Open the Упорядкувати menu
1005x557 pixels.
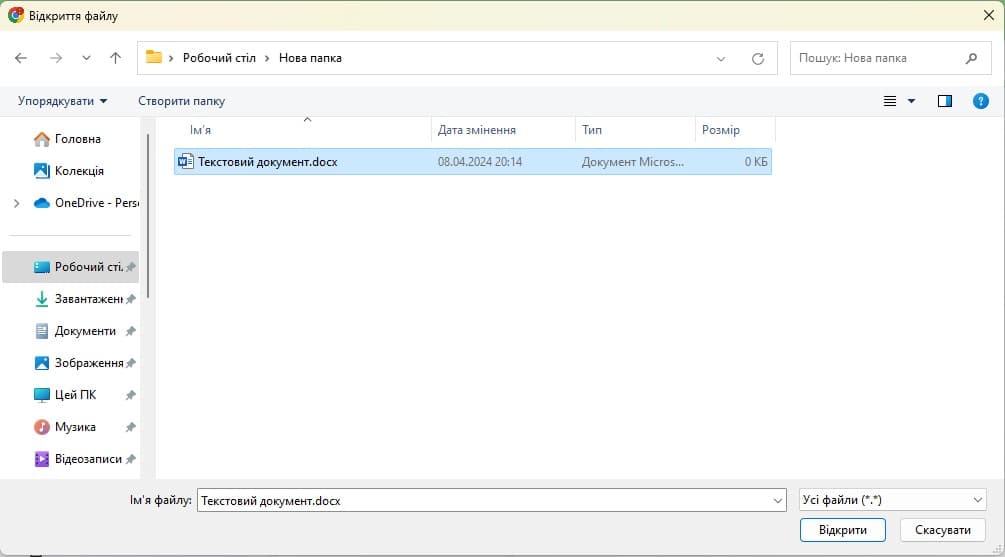pyautogui.click(x=62, y=101)
